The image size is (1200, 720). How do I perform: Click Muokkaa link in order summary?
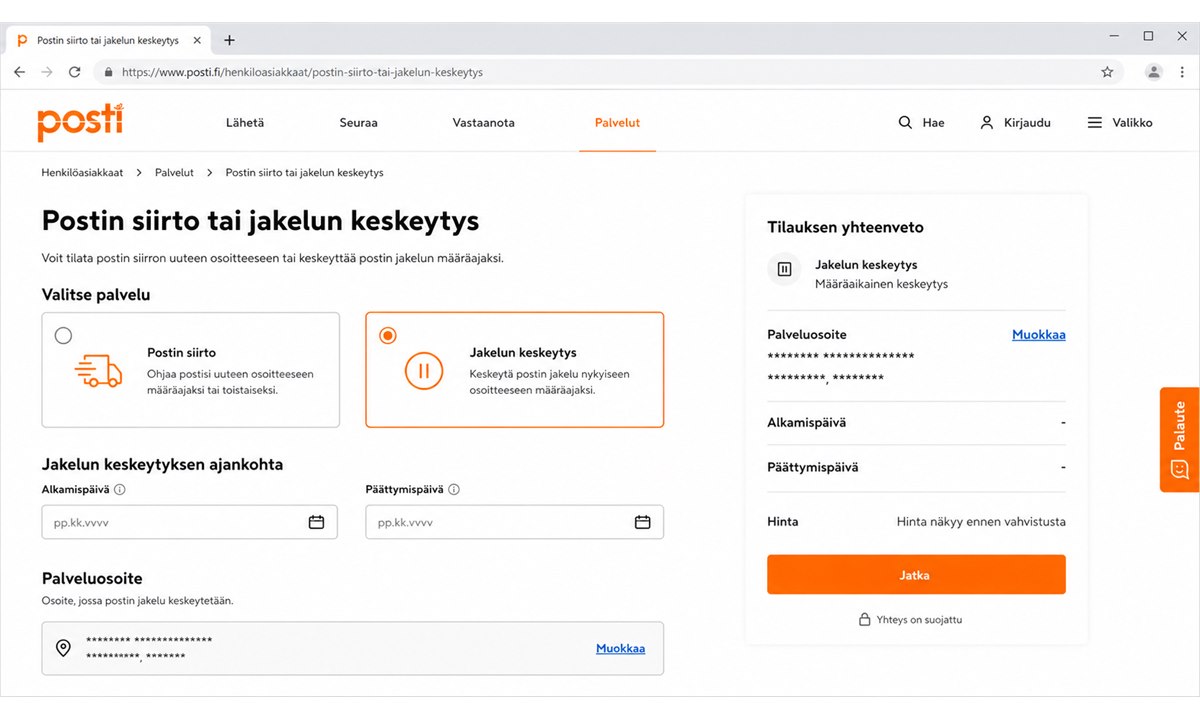pos(1039,335)
